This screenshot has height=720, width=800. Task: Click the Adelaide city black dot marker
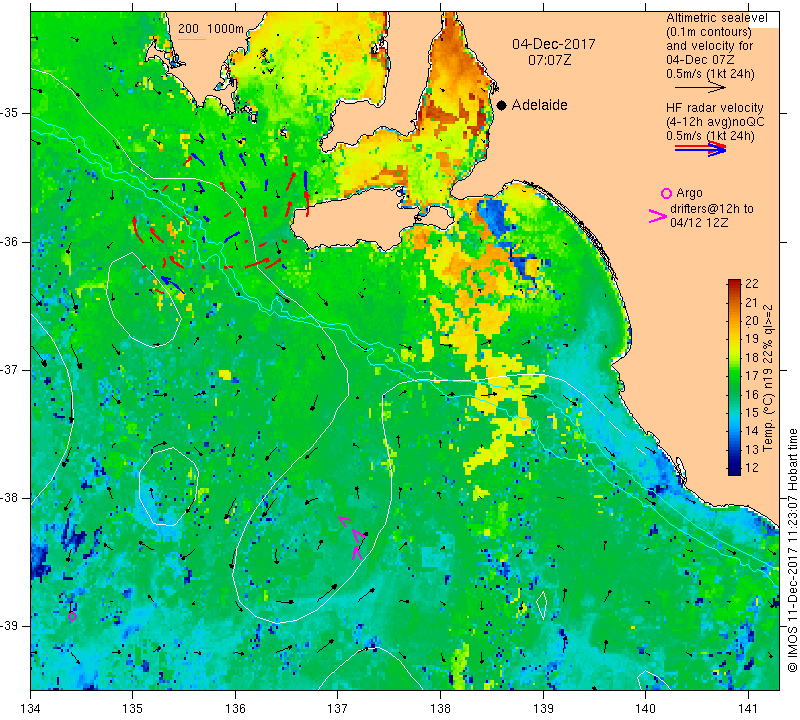tap(502, 105)
